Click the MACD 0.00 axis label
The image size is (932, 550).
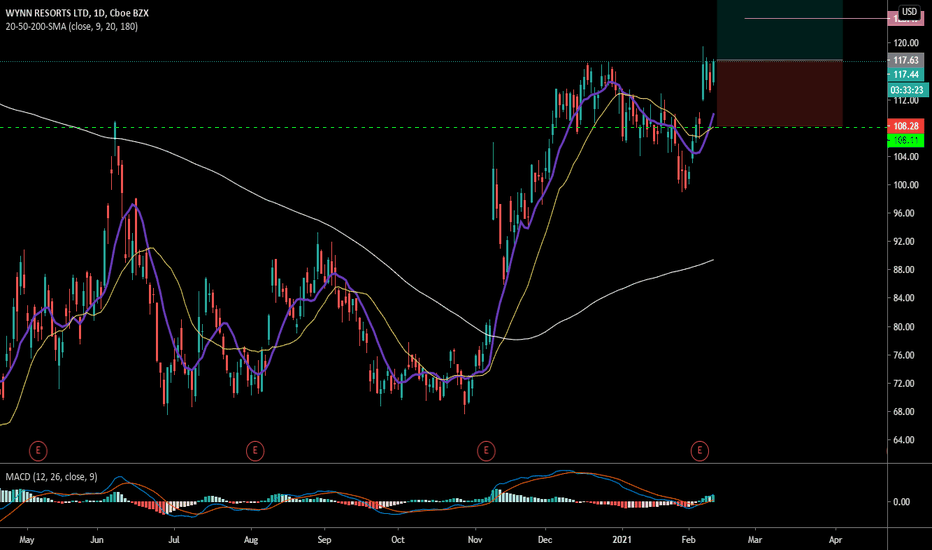[902, 502]
